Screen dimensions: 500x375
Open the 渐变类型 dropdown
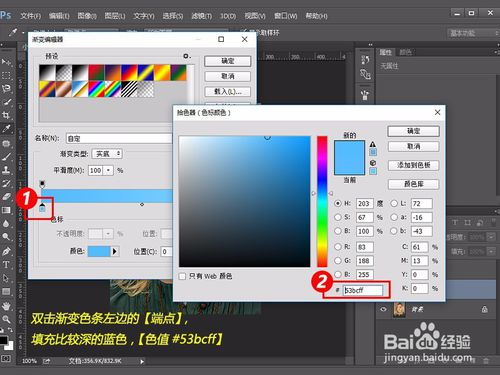107,154
